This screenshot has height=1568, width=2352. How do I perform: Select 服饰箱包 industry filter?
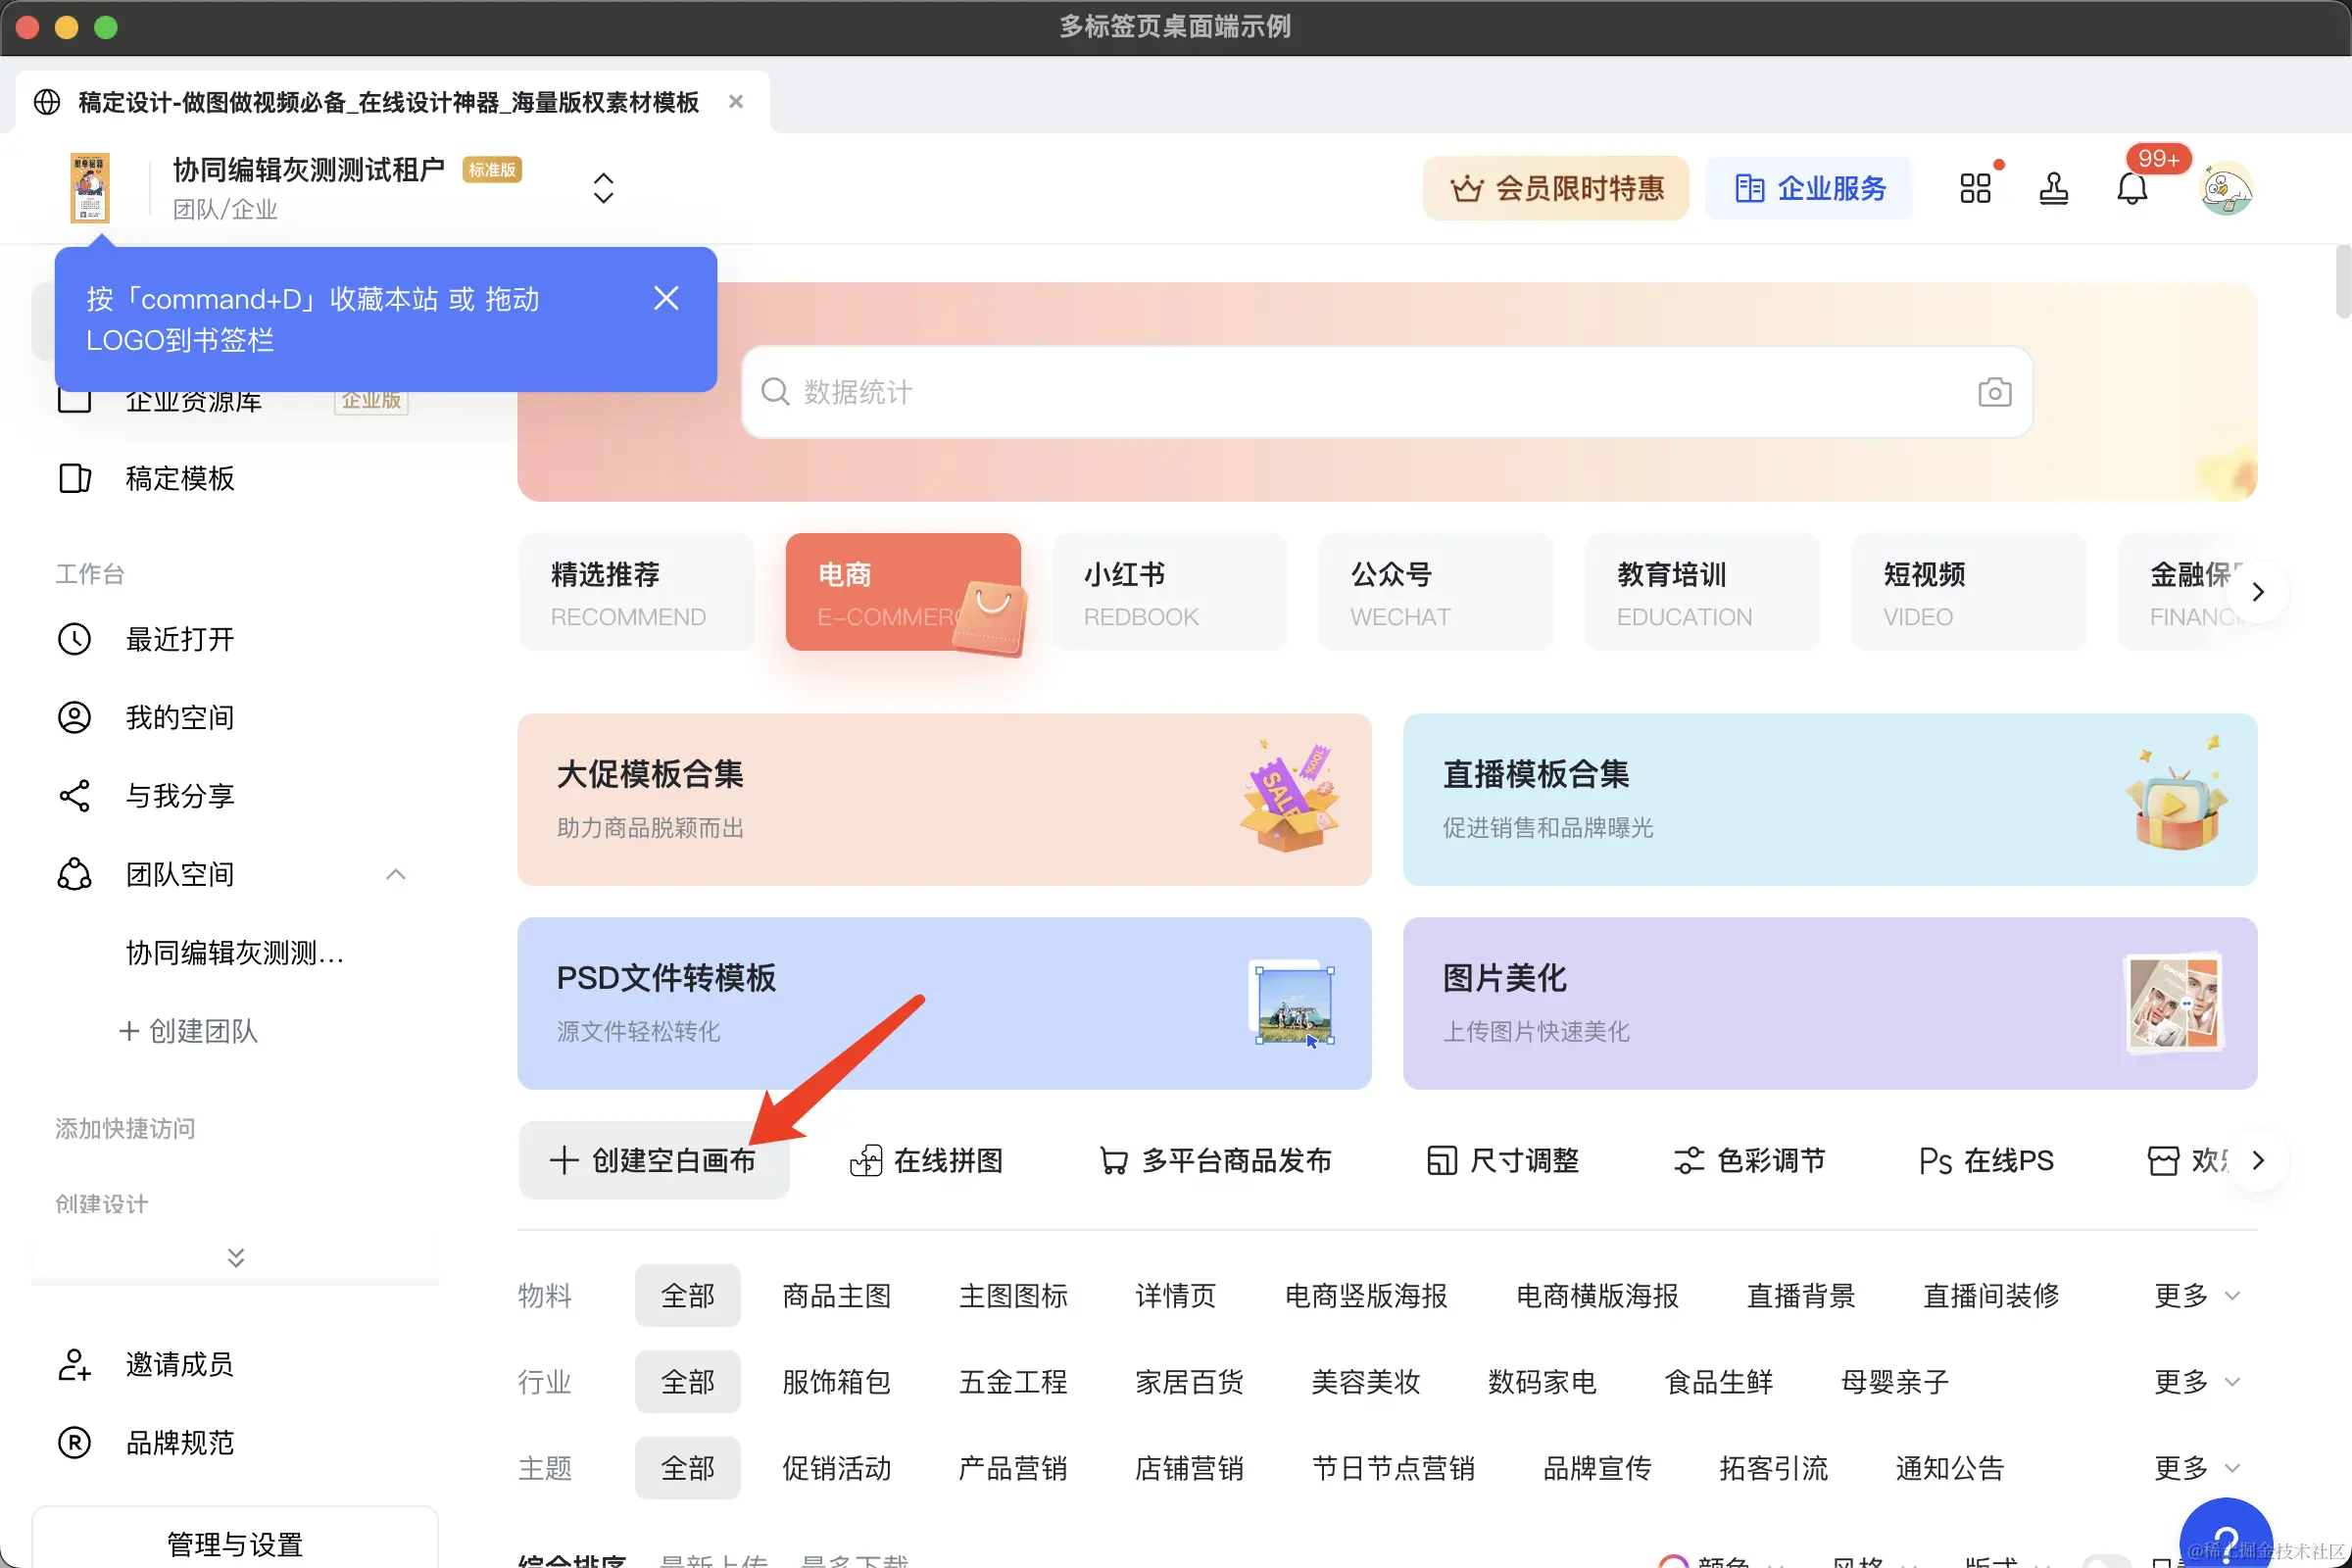click(836, 1382)
